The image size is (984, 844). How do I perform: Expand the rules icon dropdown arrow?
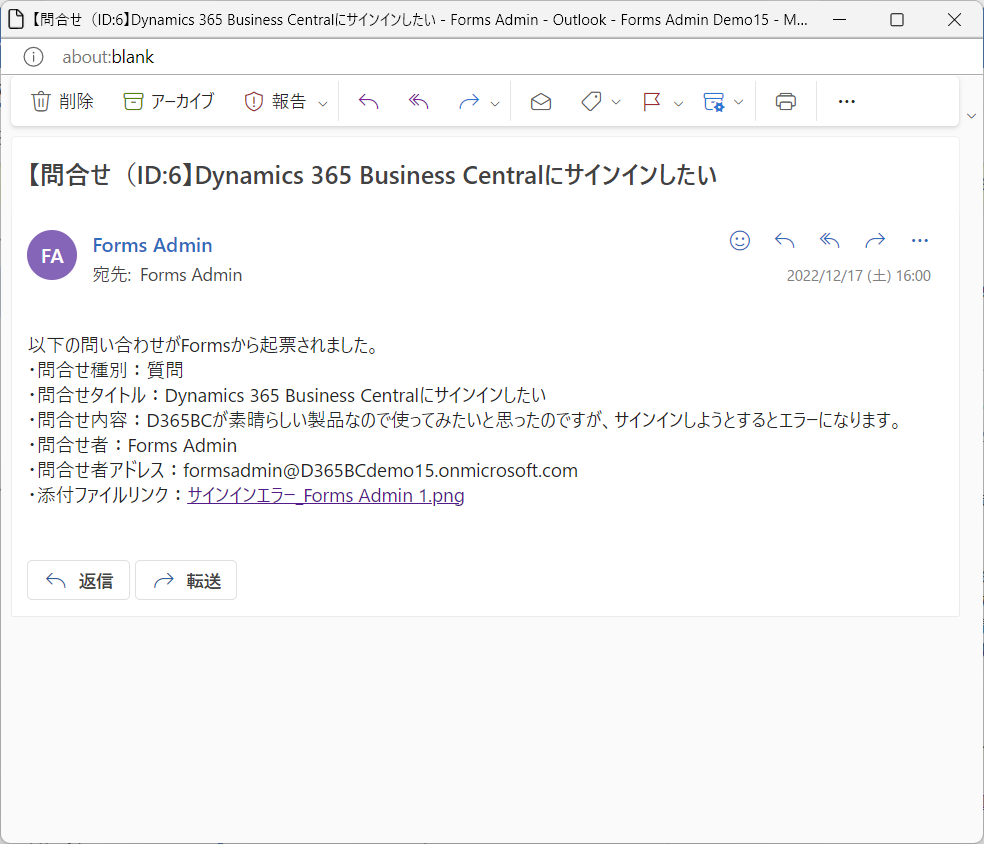739,102
